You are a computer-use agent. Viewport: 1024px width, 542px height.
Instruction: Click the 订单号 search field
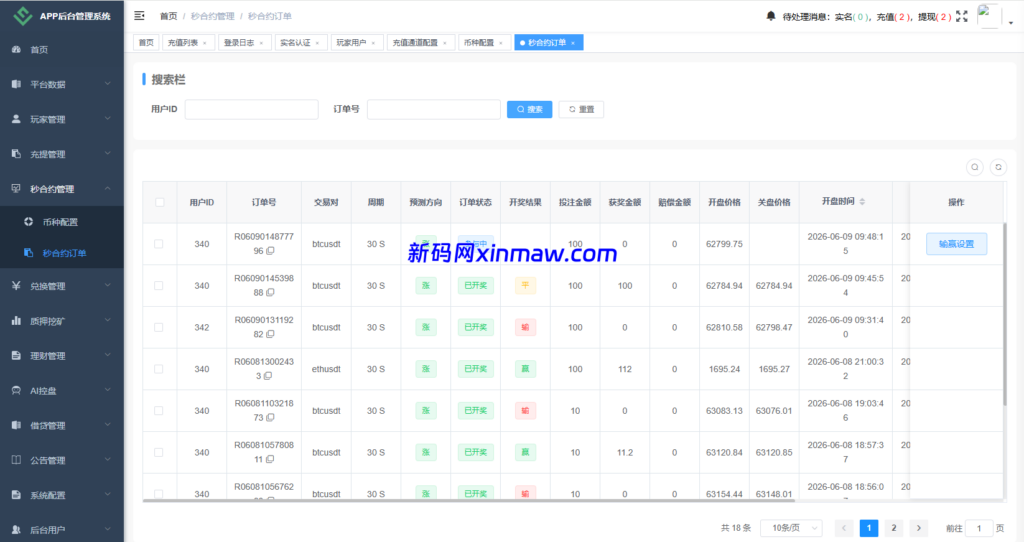click(x=434, y=109)
